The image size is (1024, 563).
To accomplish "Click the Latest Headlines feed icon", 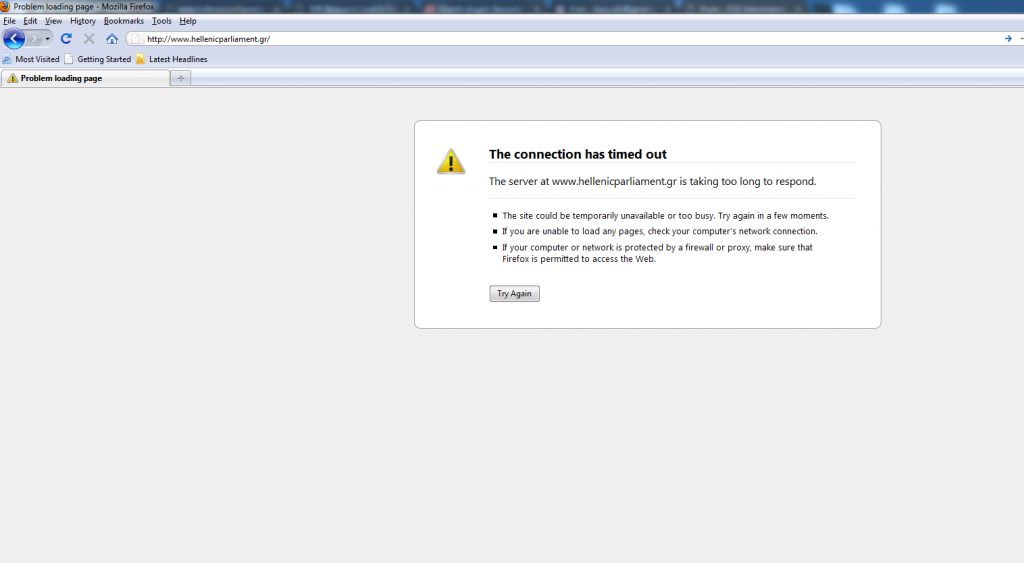I will coord(141,59).
